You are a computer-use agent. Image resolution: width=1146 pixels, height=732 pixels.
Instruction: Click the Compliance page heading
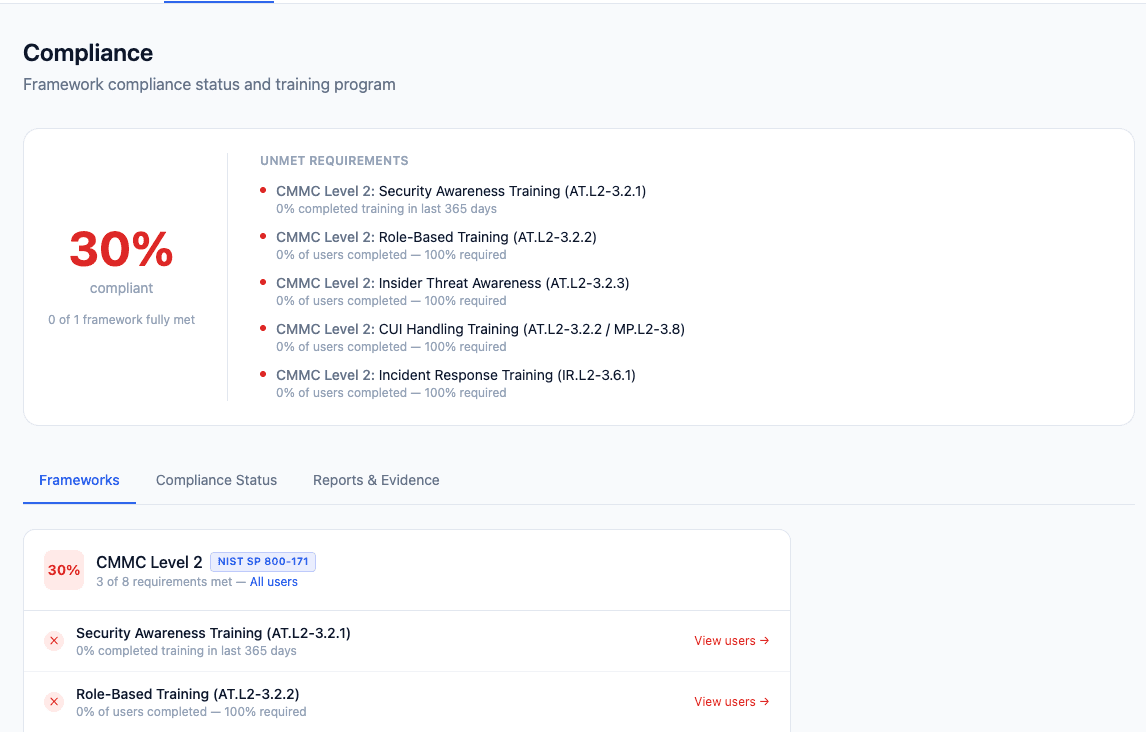point(88,53)
